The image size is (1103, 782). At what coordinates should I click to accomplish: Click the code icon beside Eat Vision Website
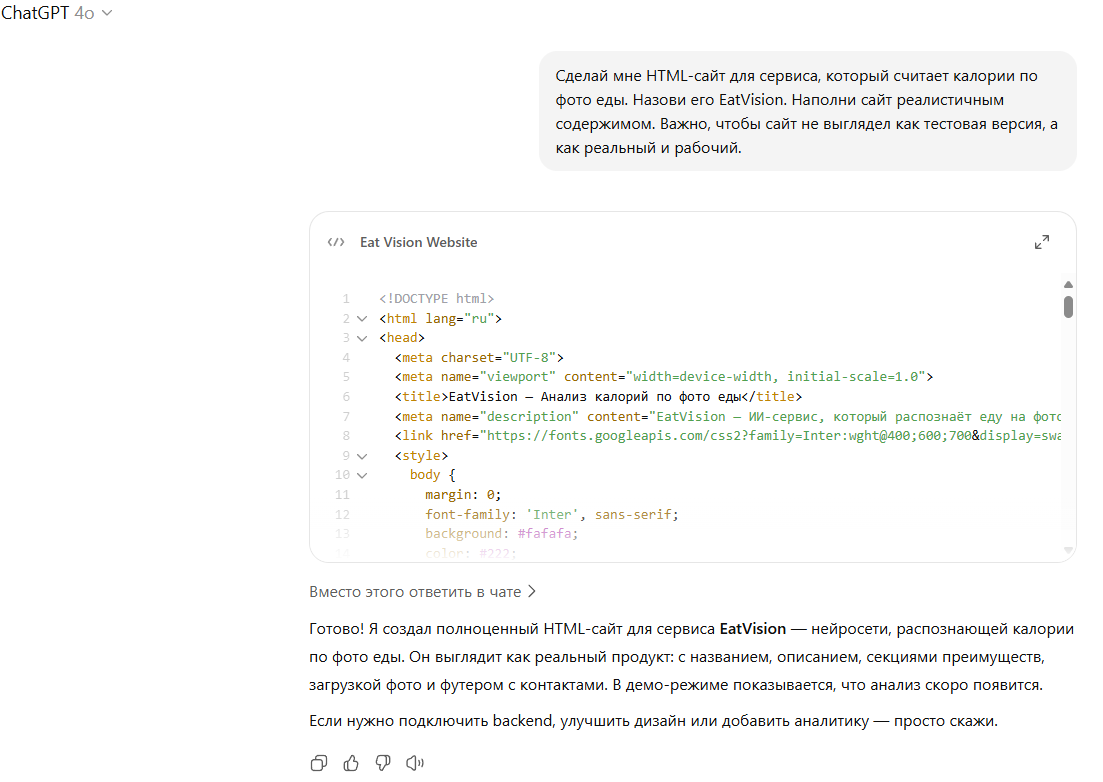tap(336, 242)
